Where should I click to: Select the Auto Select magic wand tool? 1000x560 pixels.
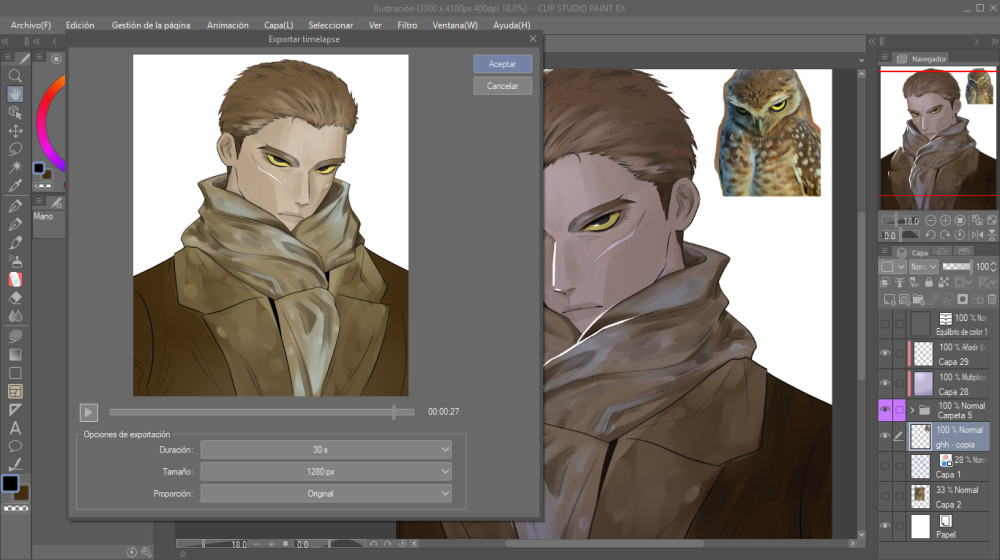pos(15,167)
